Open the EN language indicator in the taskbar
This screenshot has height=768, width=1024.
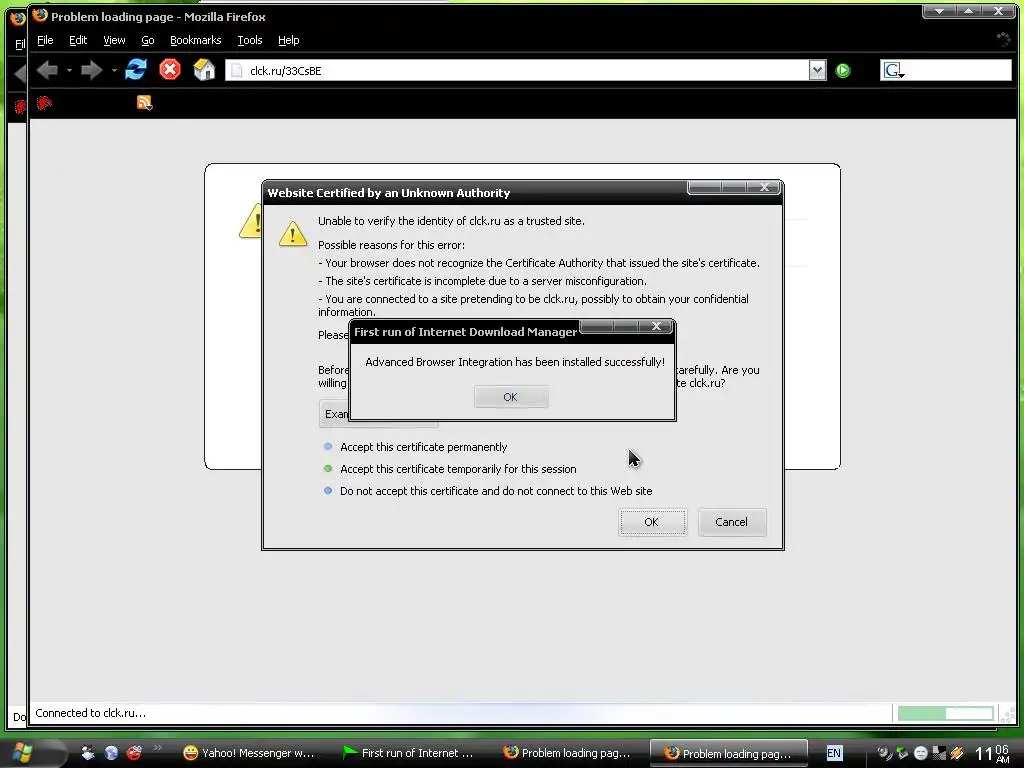click(x=834, y=753)
